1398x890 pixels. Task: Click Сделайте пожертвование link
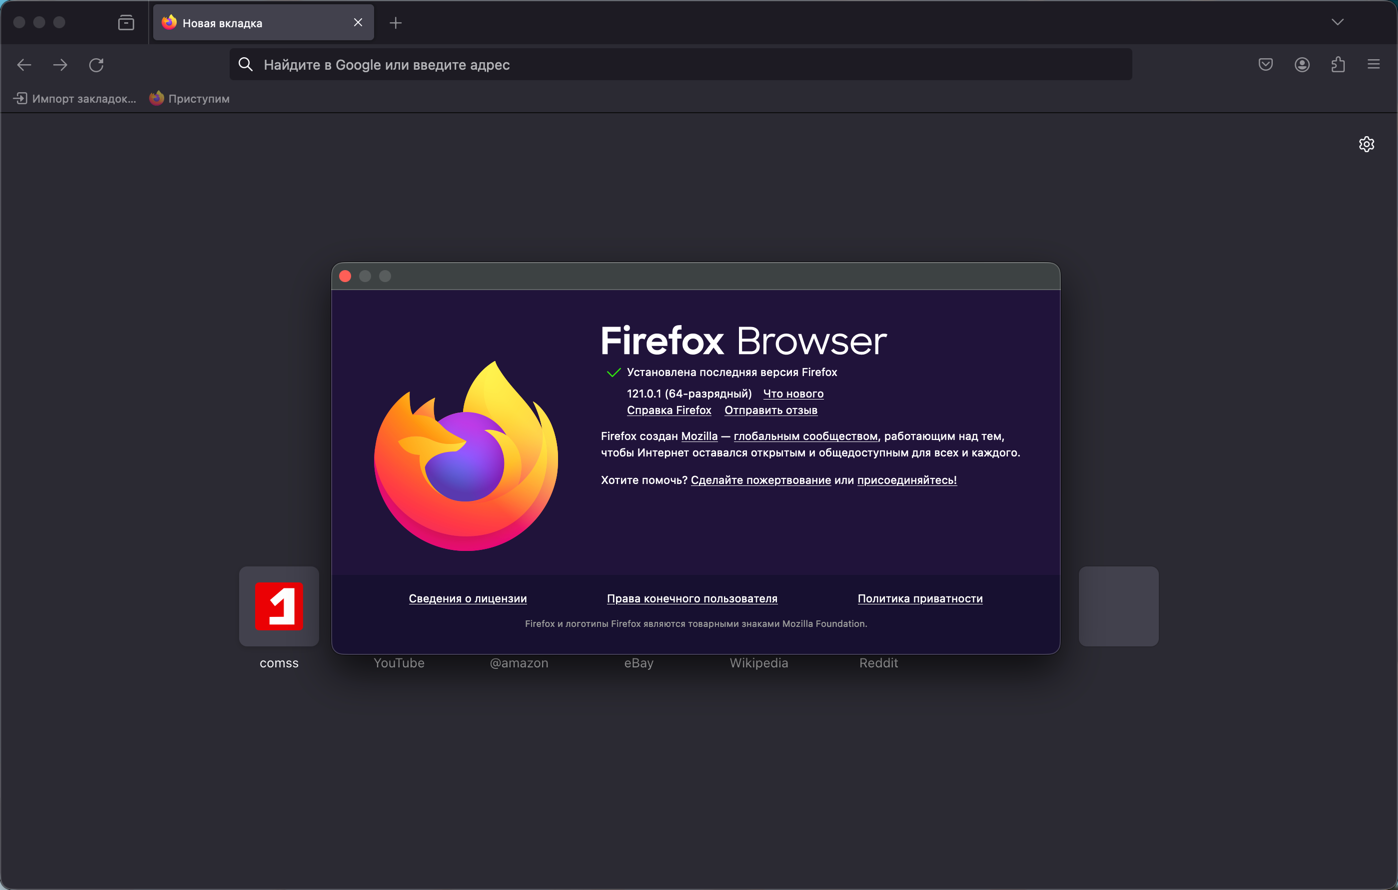761,480
